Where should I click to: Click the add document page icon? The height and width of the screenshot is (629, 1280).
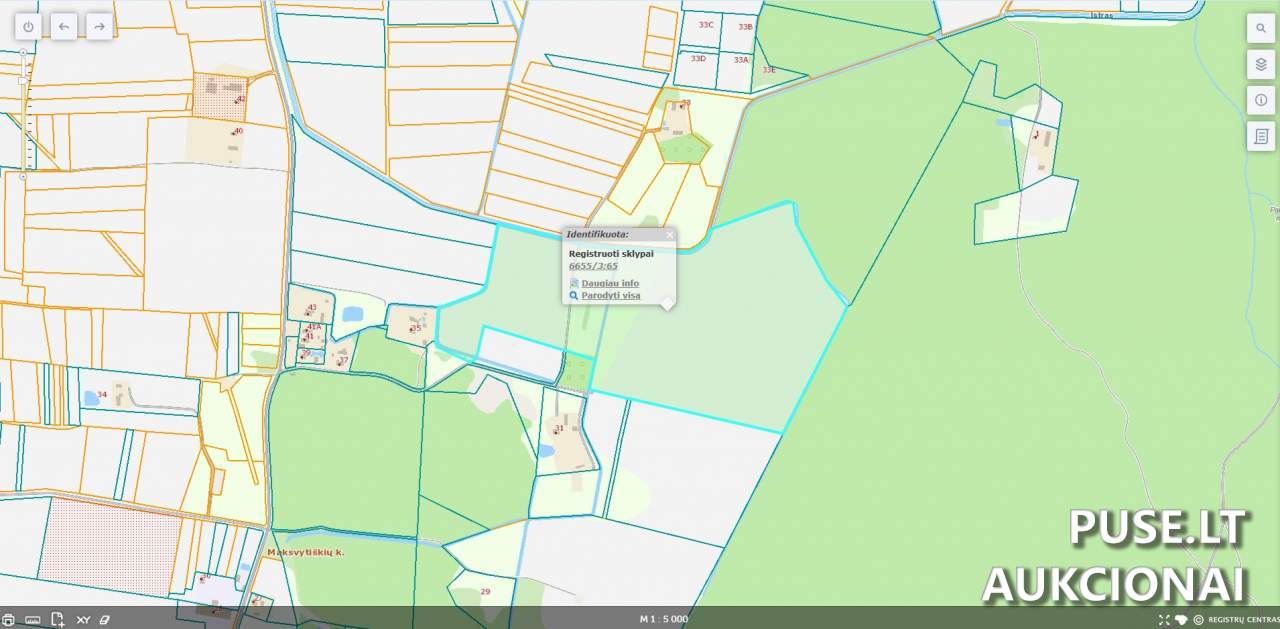point(58,620)
